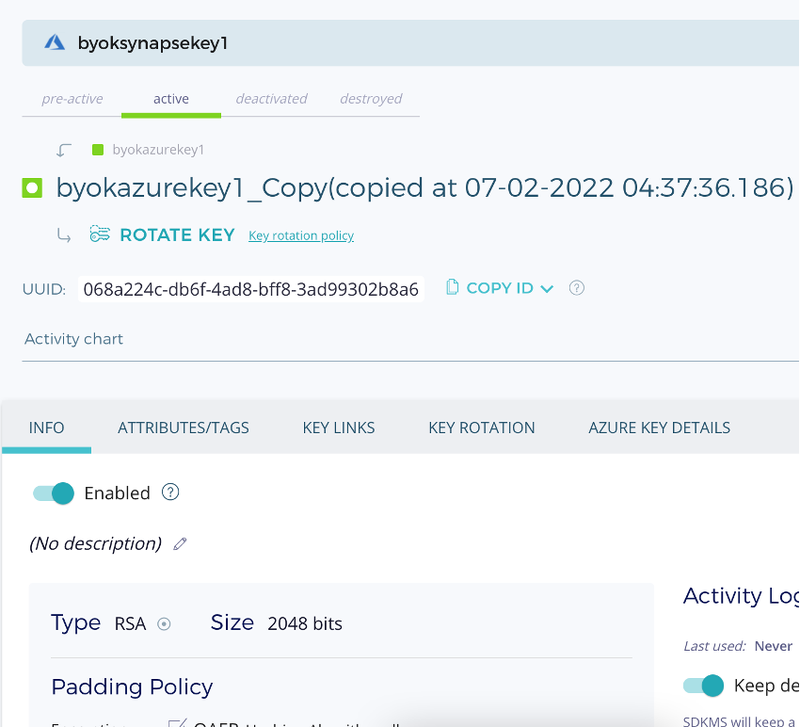Click the 'Last used: Never' text
Image resolution: width=800 pixels, height=727 pixels.
point(738,646)
